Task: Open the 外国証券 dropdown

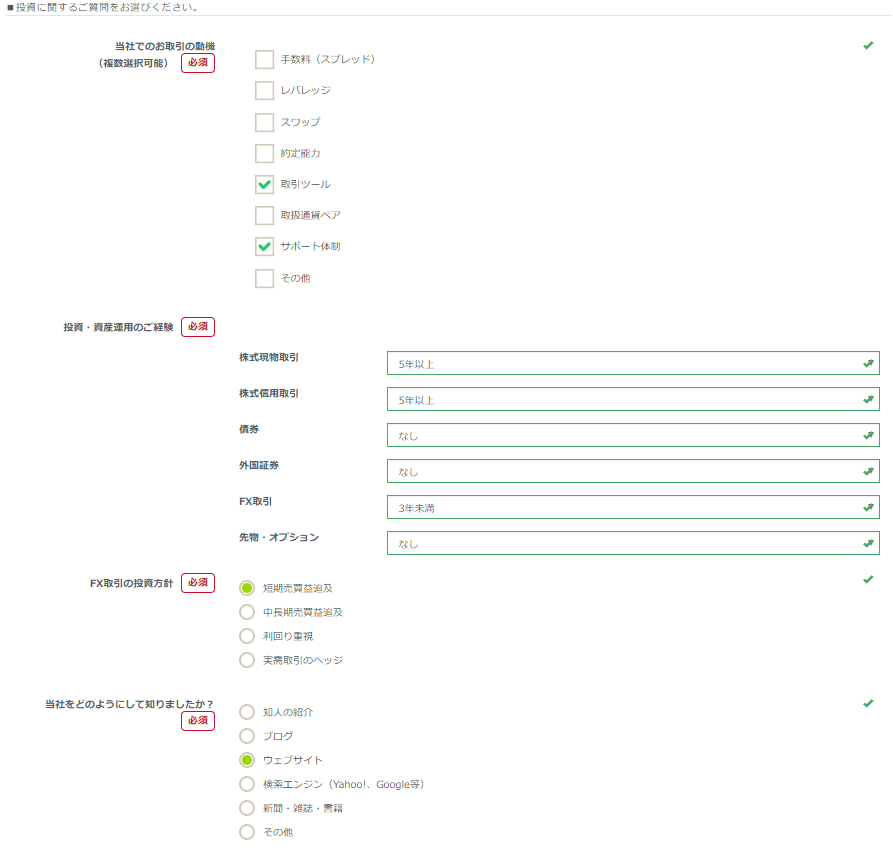Action: (632, 472)
